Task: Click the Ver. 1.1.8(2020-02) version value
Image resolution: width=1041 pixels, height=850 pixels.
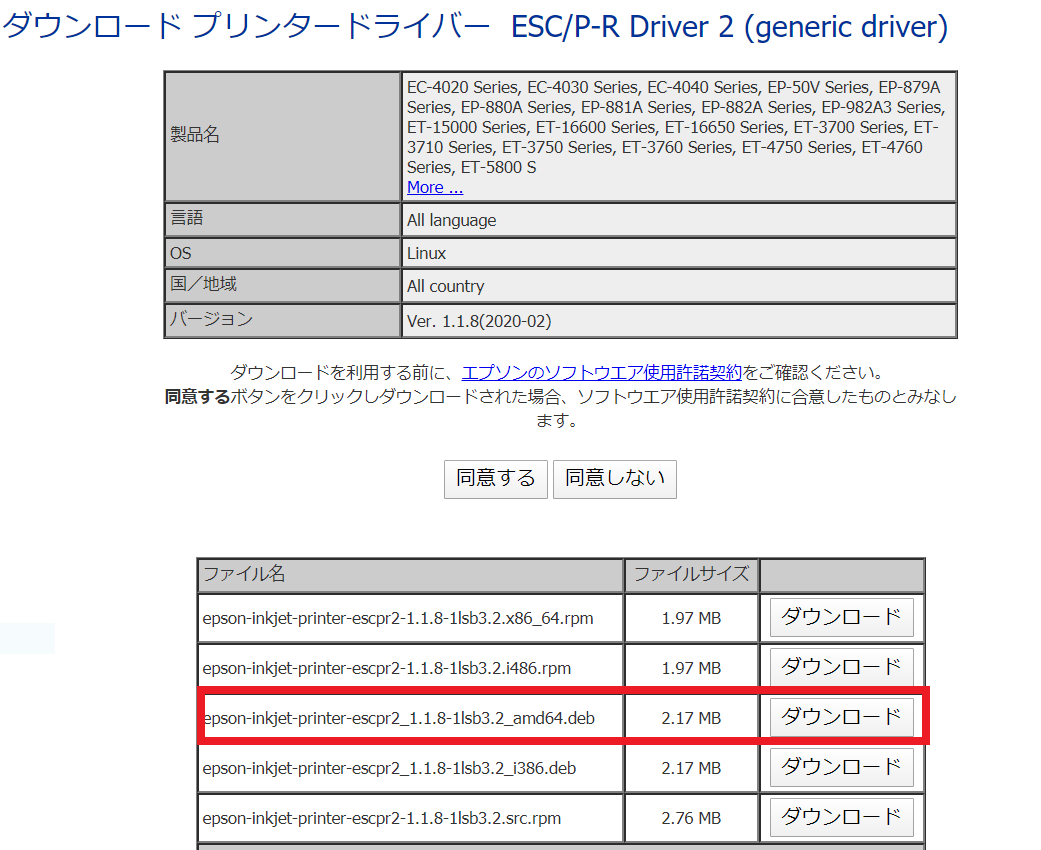Action: (479, 321)
